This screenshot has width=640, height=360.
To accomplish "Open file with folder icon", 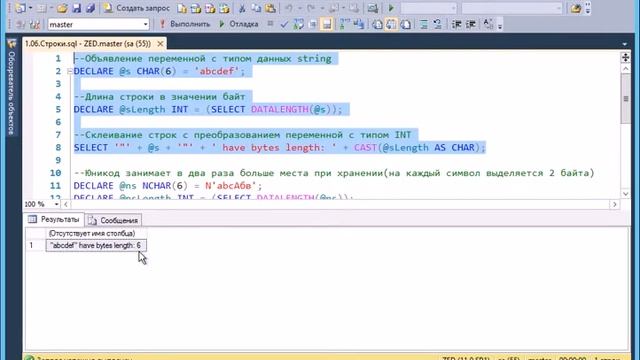I will pyautogui.click(x=62, y=8).
